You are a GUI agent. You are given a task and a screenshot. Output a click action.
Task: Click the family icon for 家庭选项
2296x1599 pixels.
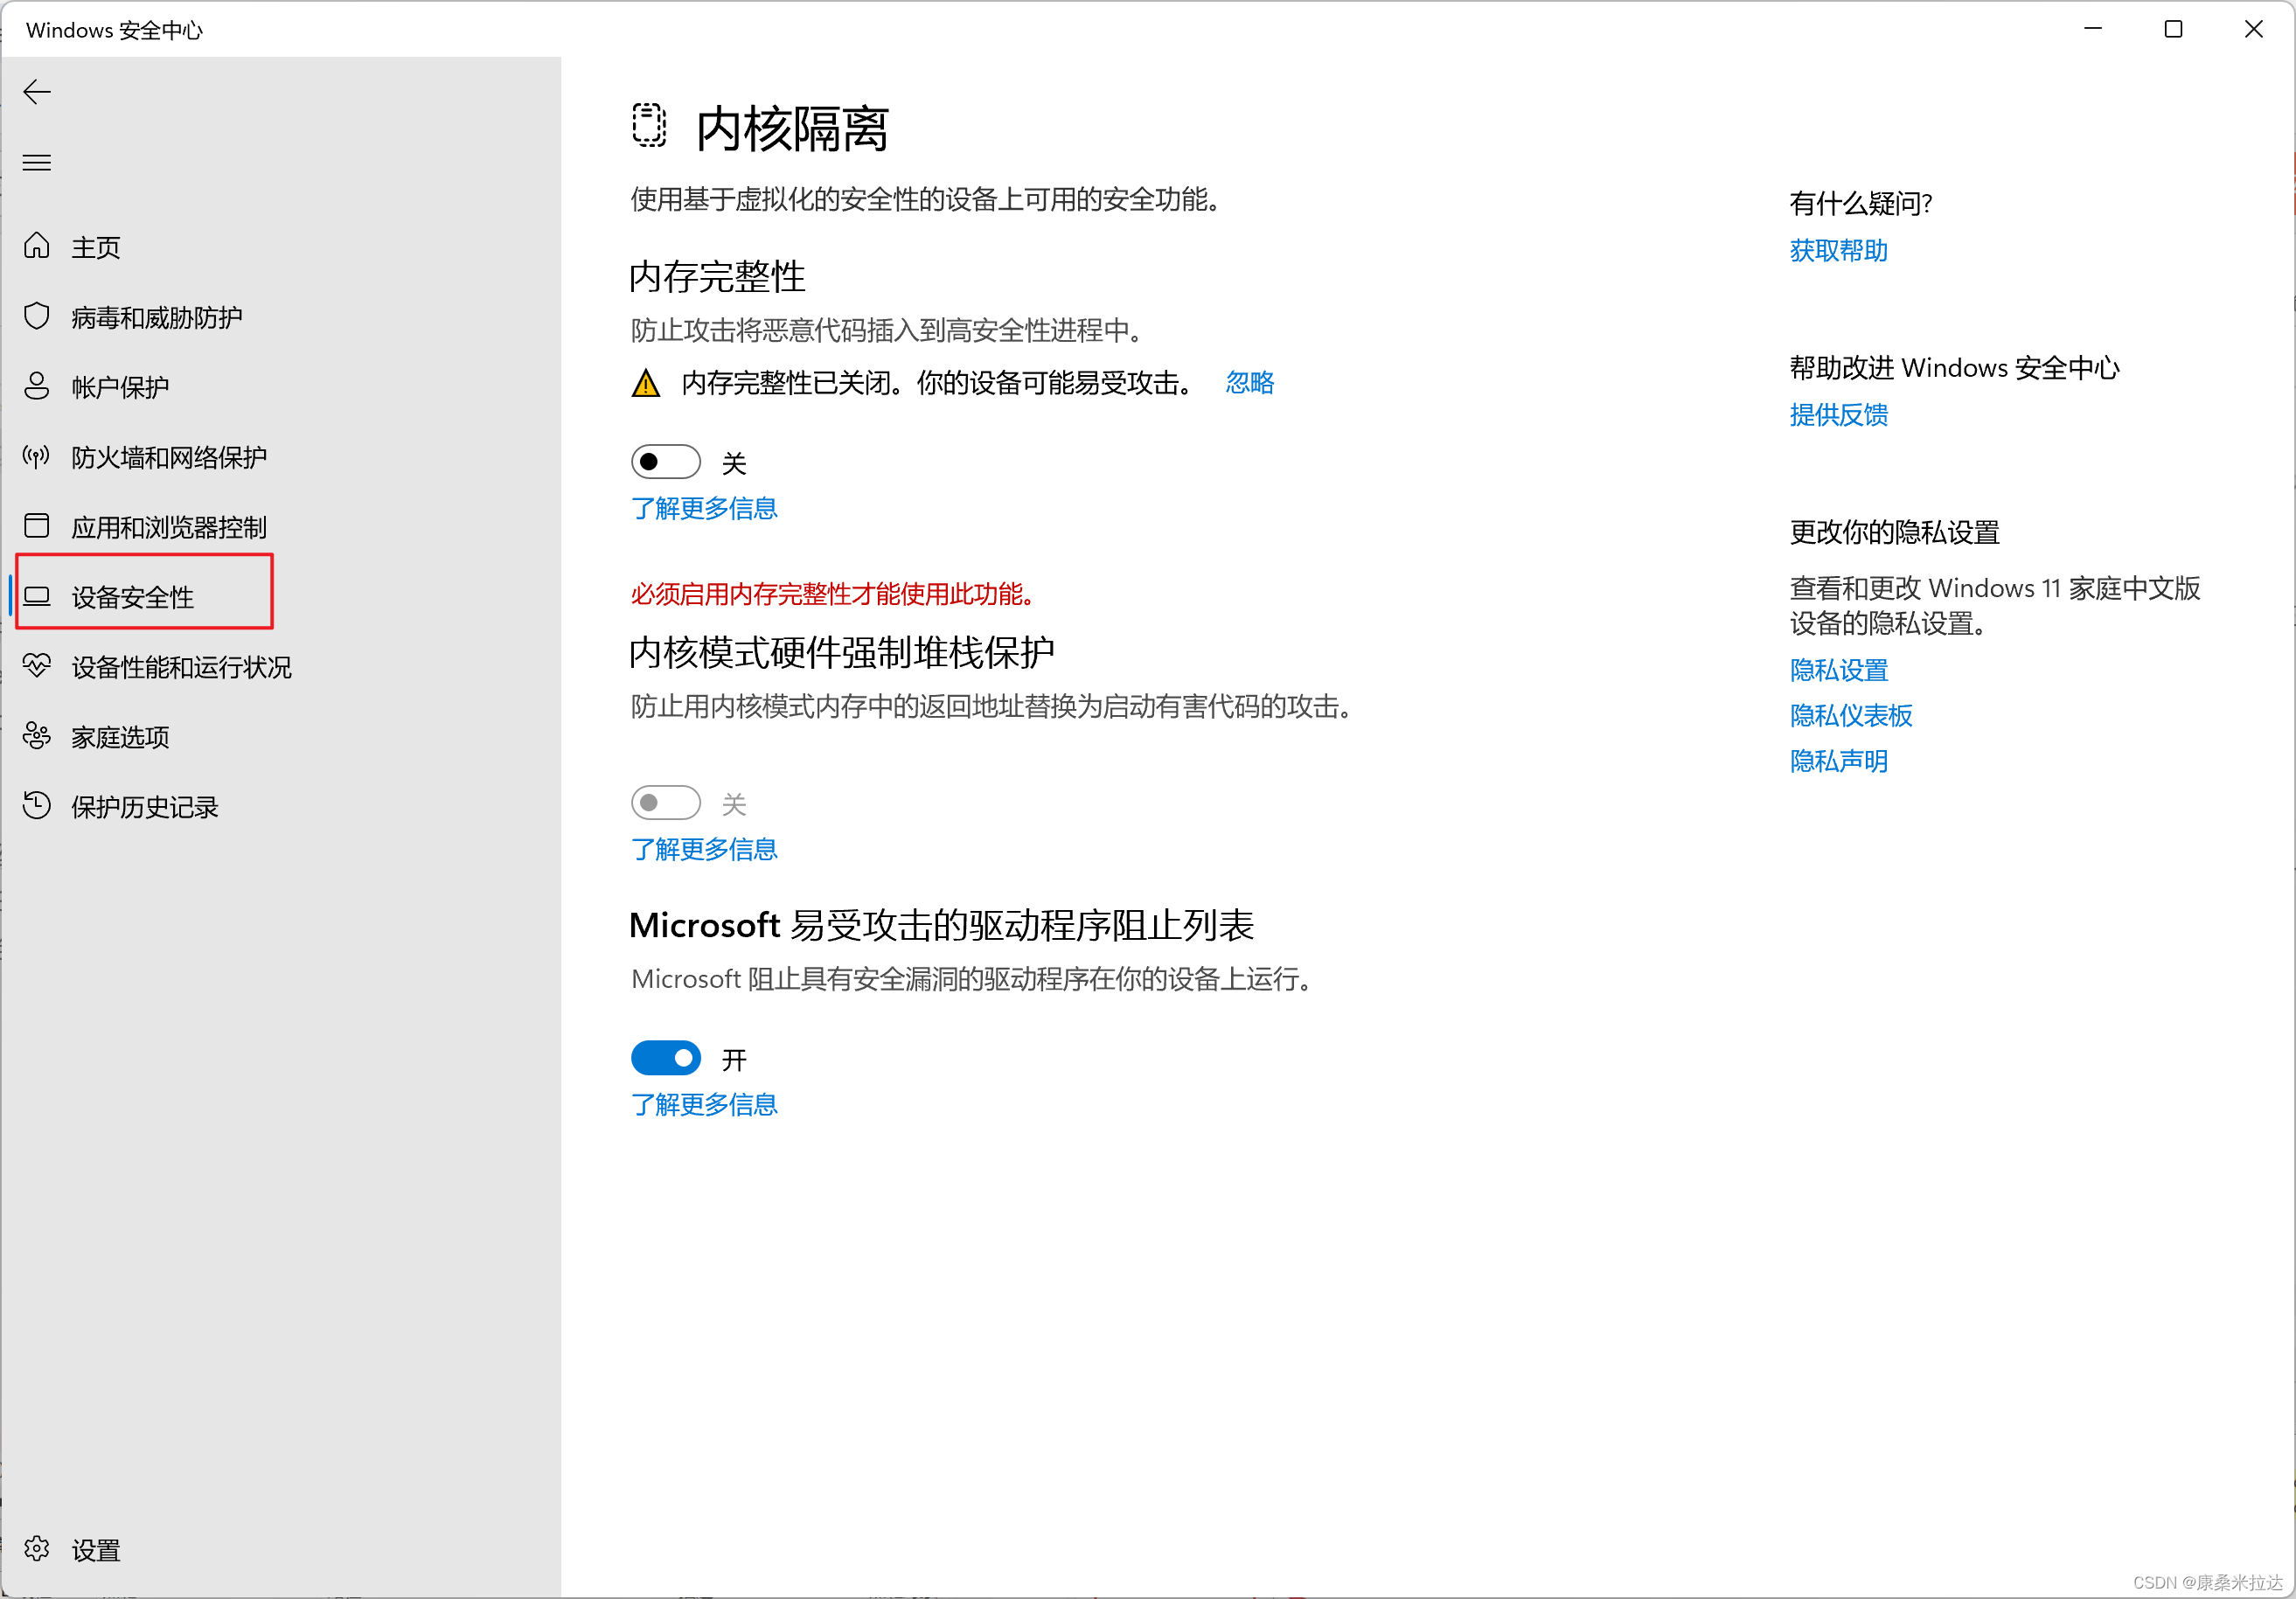(37, 736)
